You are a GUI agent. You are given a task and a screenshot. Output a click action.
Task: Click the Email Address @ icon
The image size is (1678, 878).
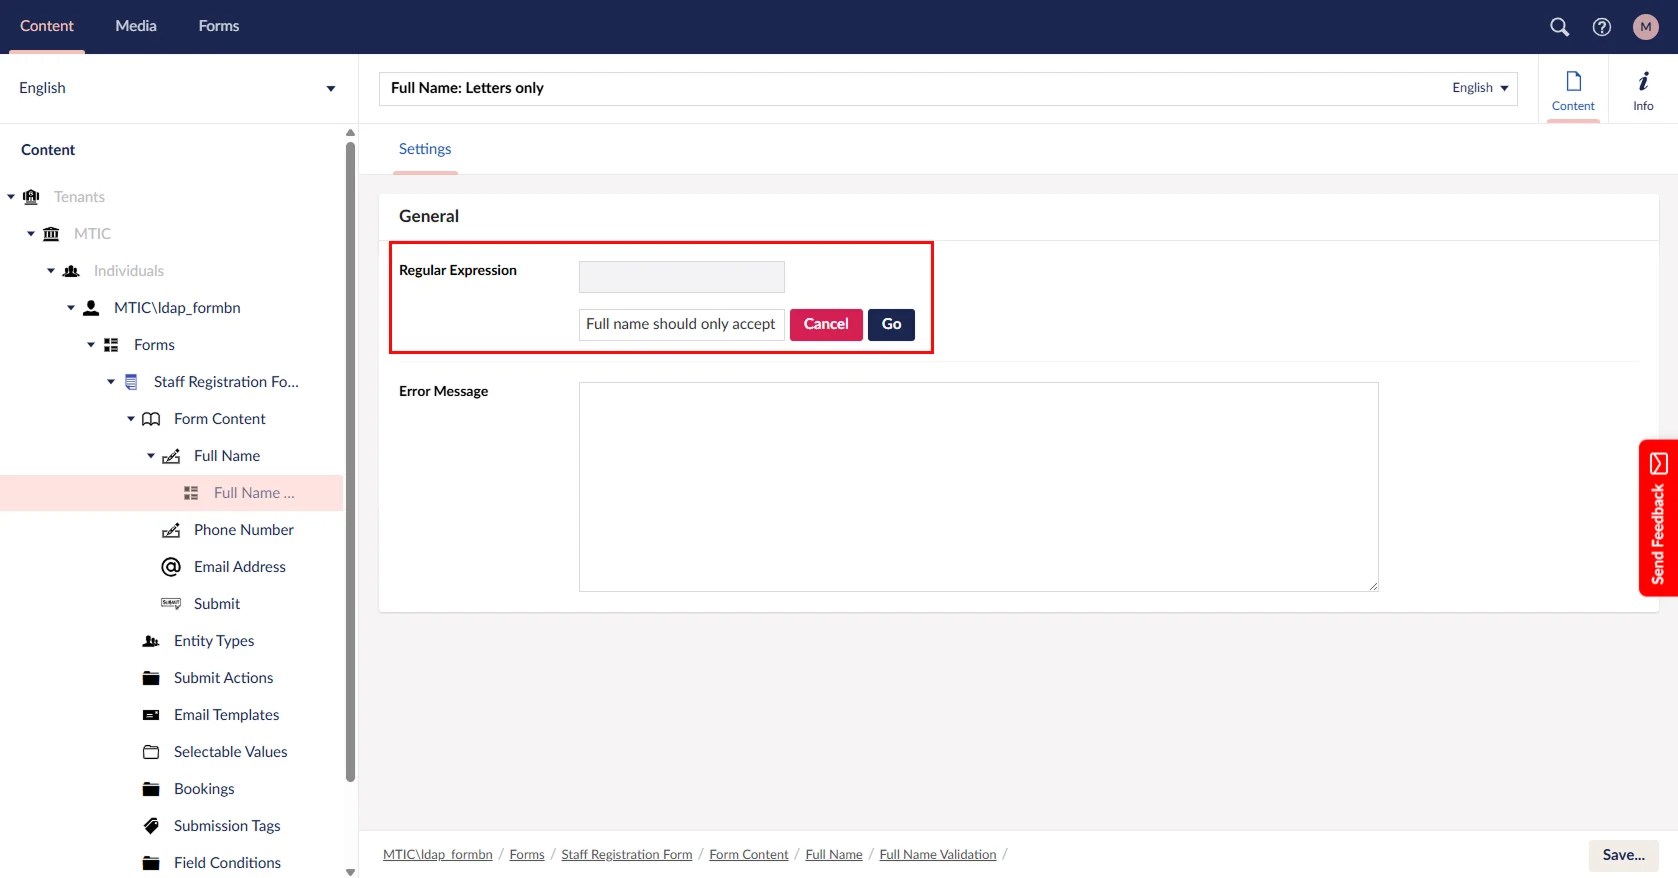[x=171, y=567]
